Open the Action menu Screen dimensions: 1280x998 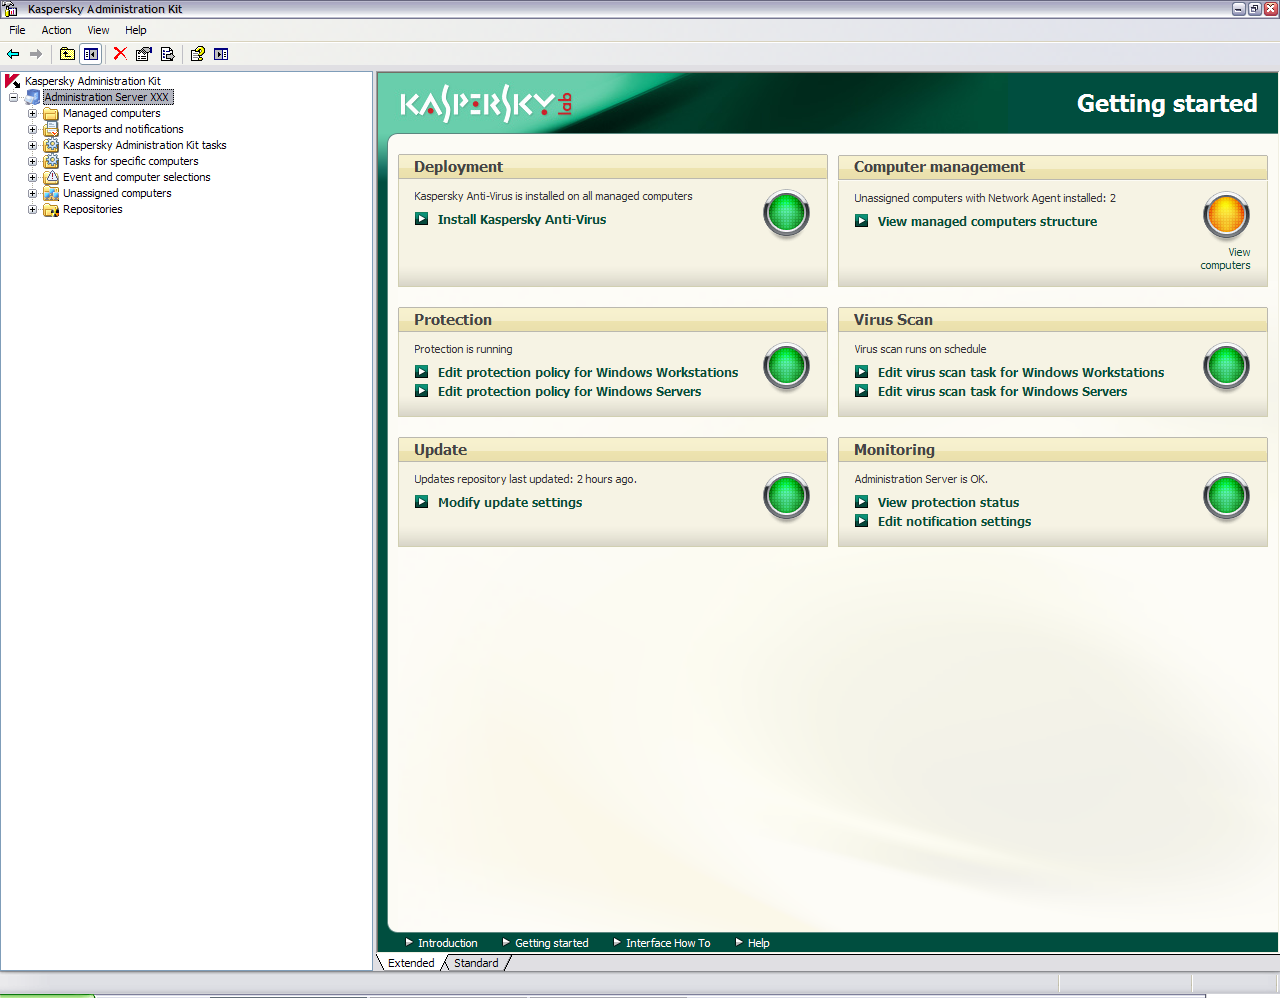[56, 30]
